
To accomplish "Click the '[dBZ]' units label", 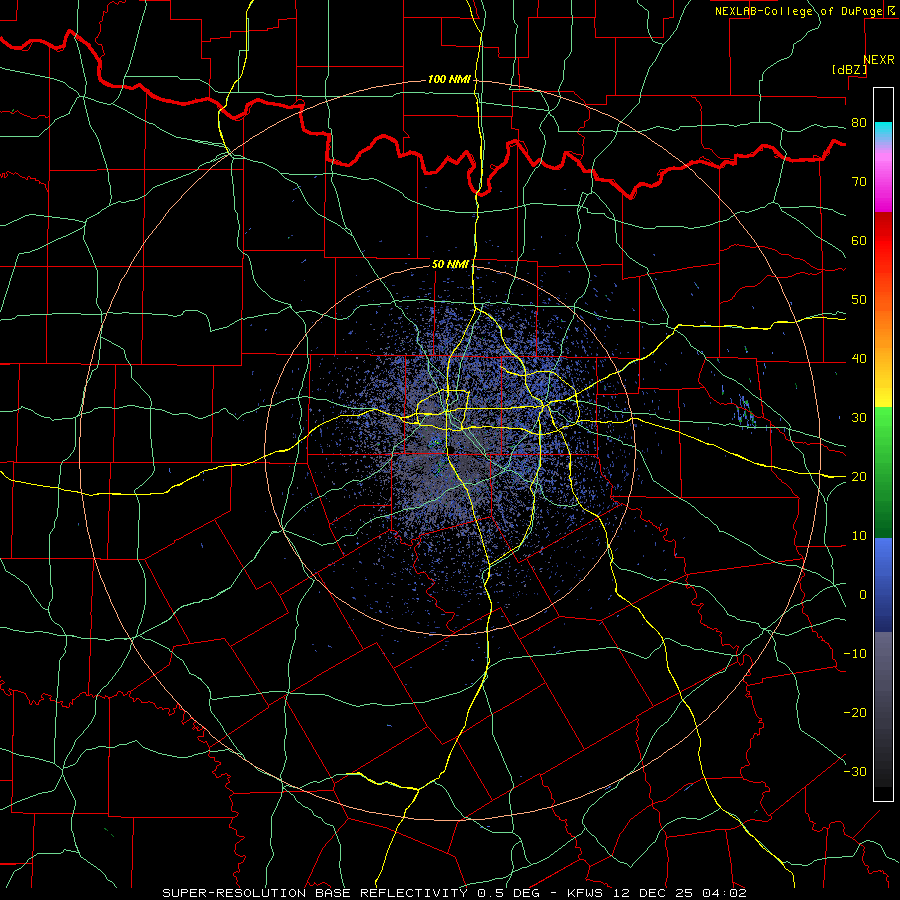I will pos(849,69).
